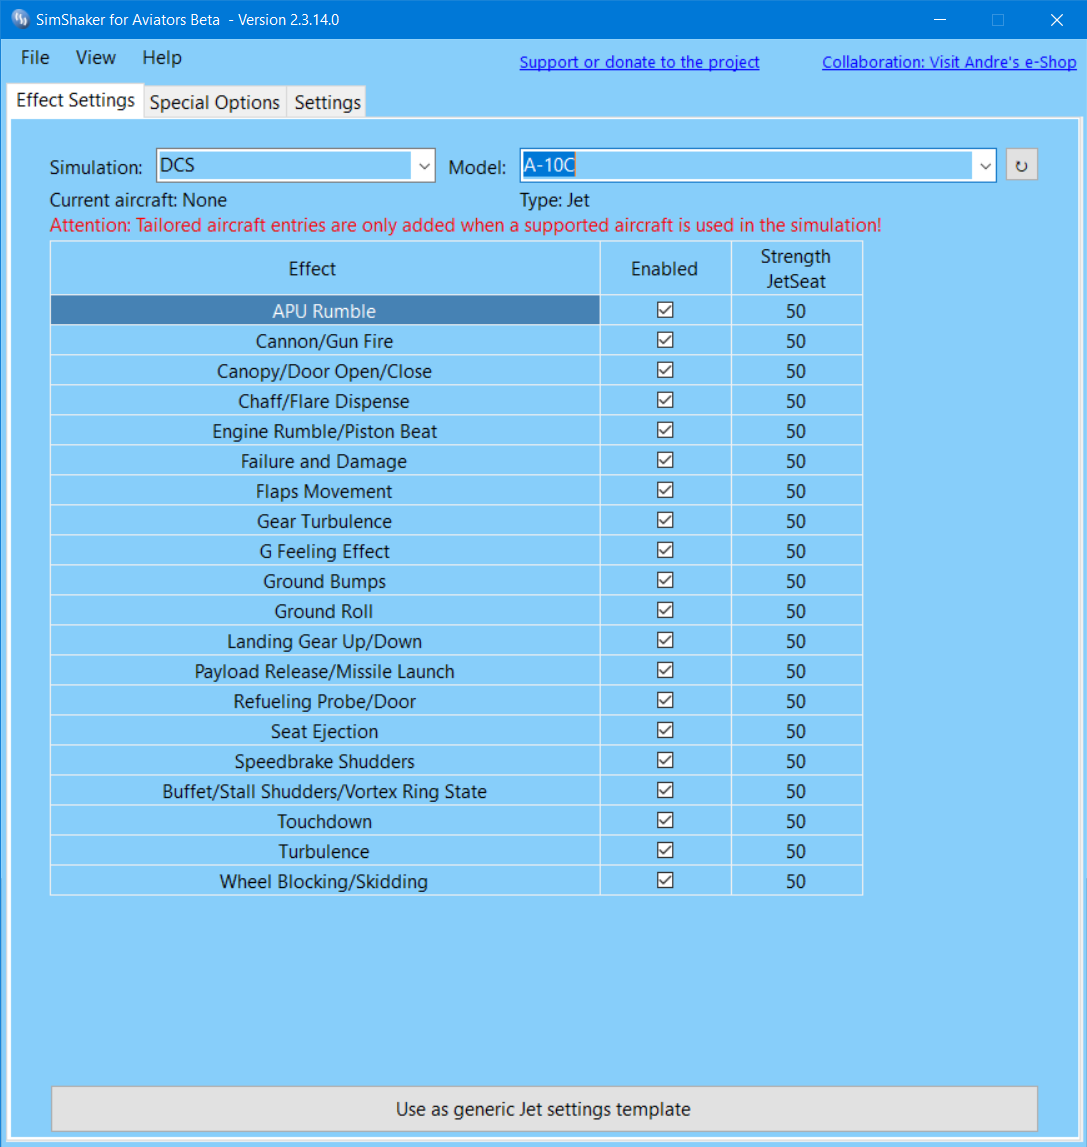Click the refresh model list icon

[x=1021, y=165]
